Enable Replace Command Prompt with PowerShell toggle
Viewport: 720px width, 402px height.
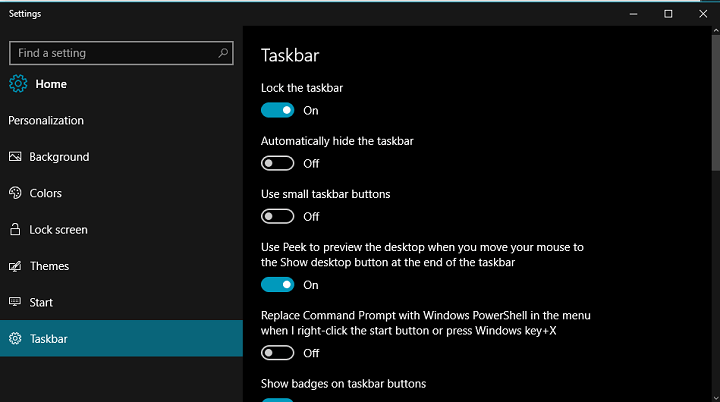pyautogui.click(x=277, y=353)
